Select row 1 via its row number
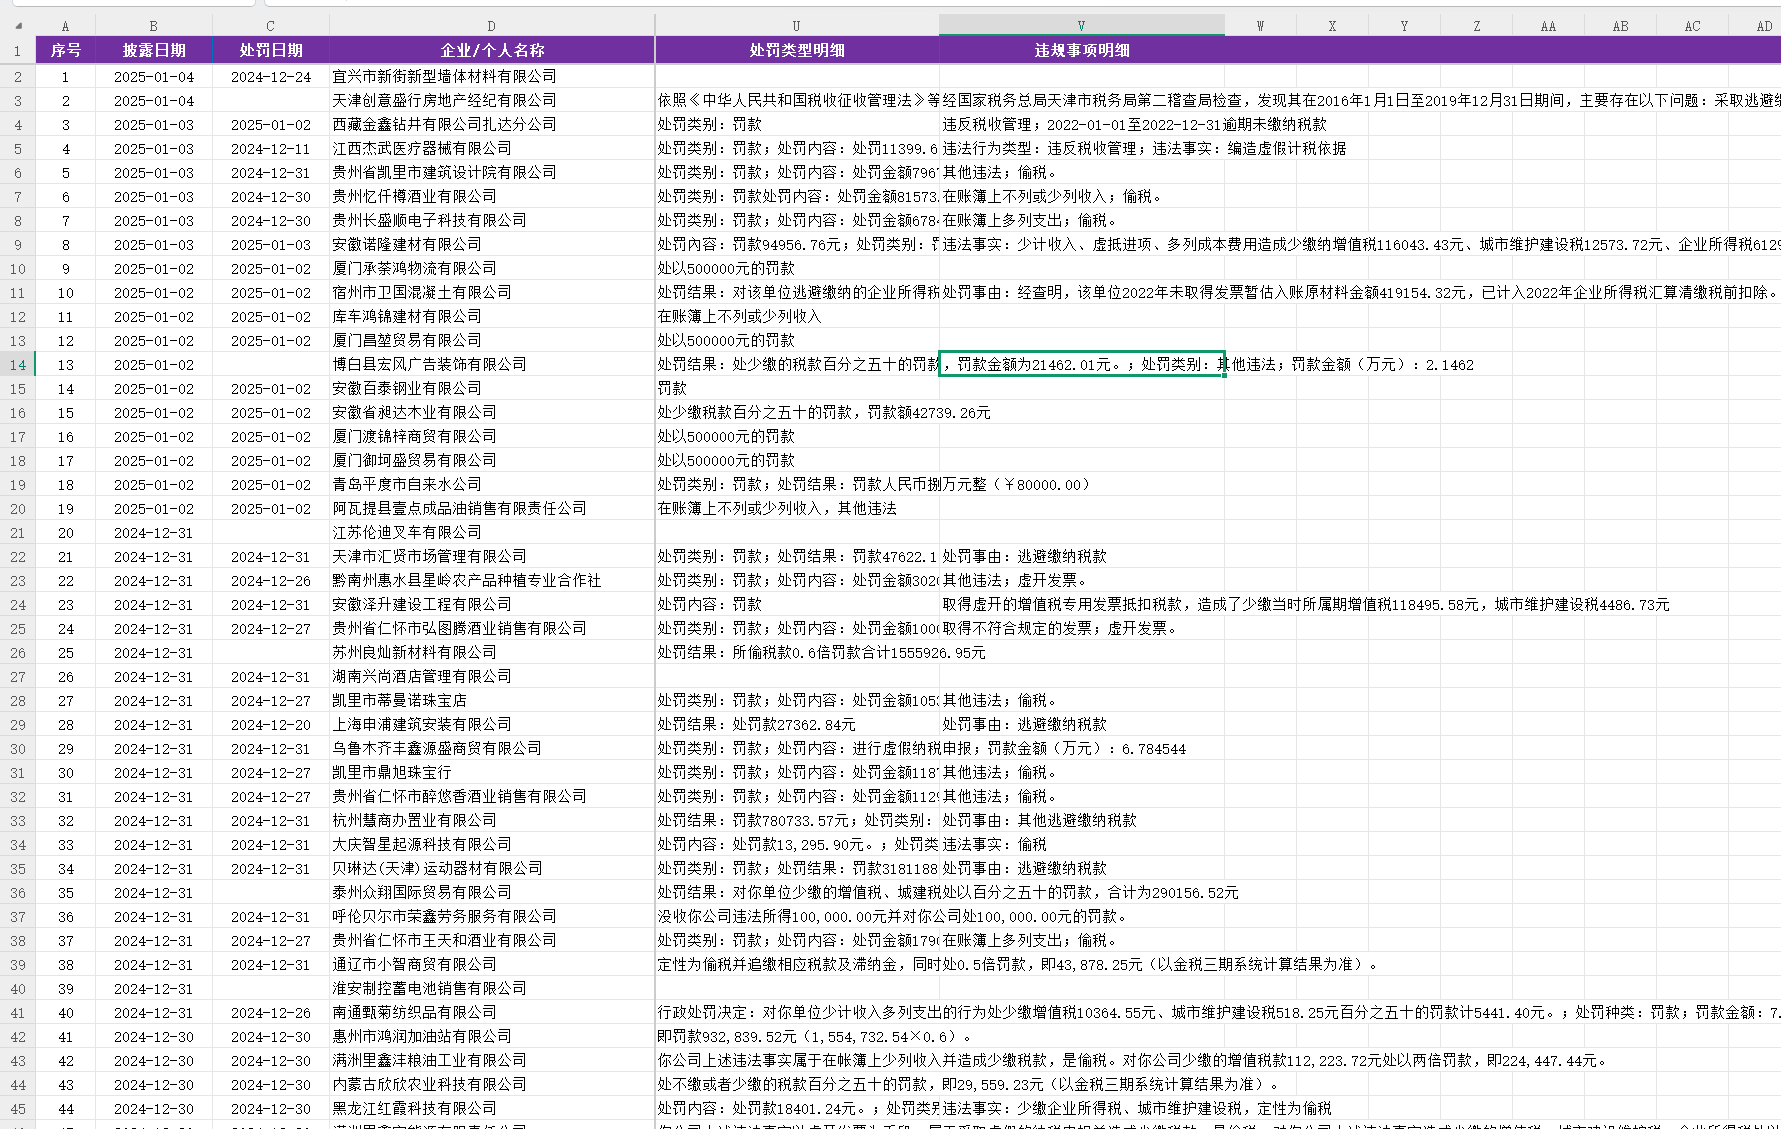The width and height of the screenshot is (1781, 1129). pyautogui.click(x=17, y=50)
